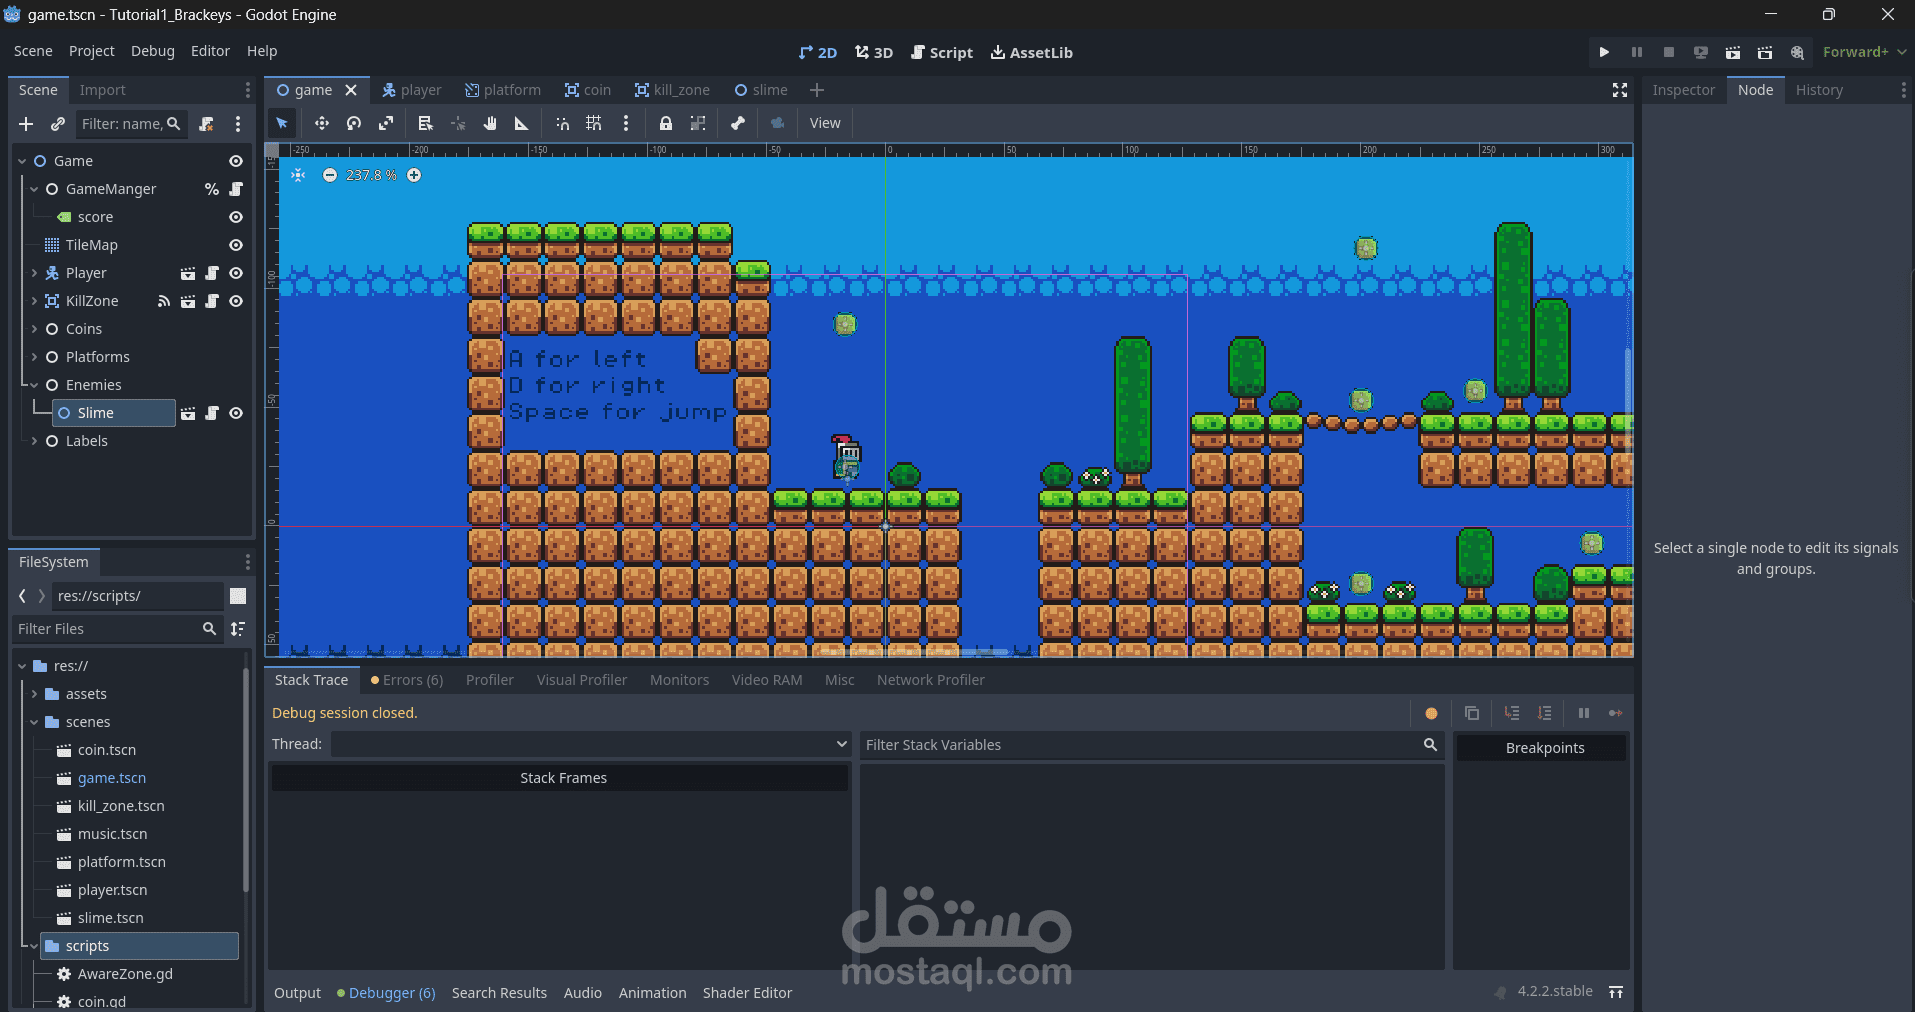Toggle visibility of the TileMap node

235,245
